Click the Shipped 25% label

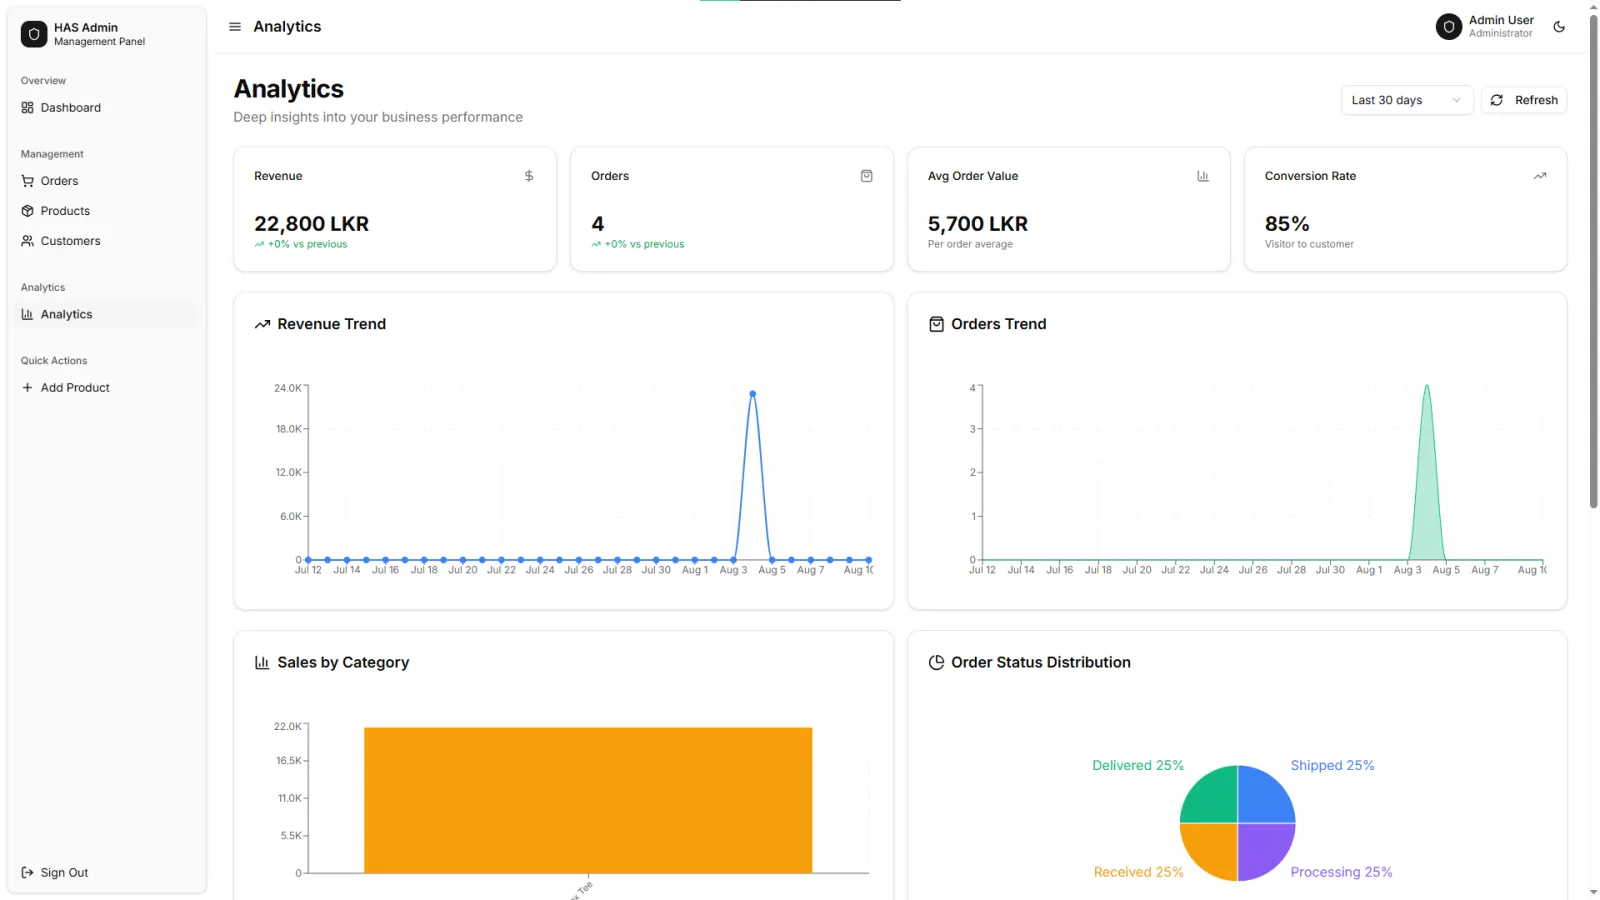[x=1332, y=766]
